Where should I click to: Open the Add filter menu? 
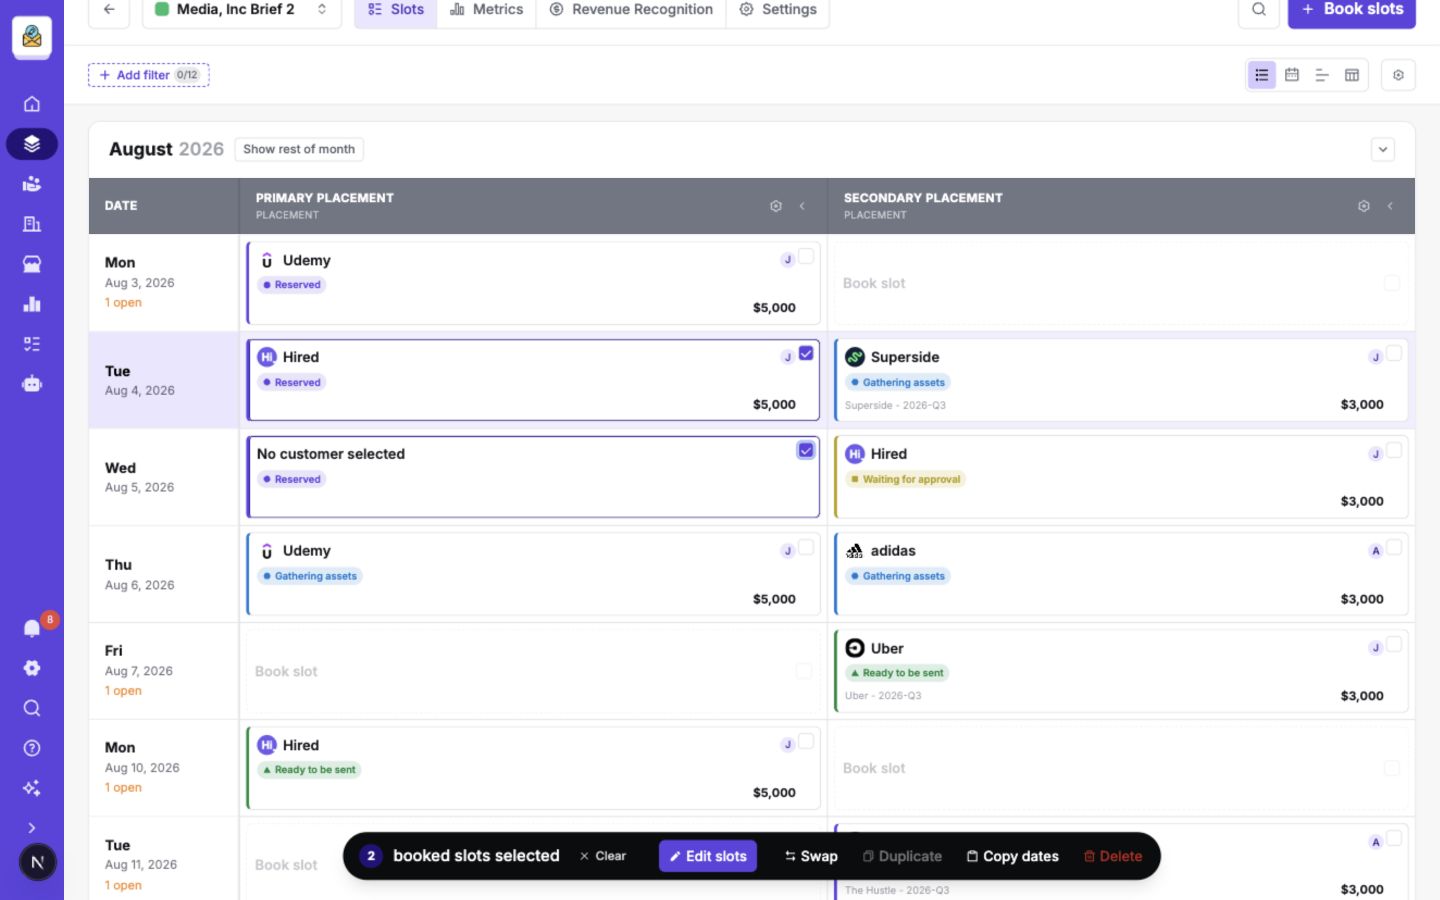(x=149, y=75)
